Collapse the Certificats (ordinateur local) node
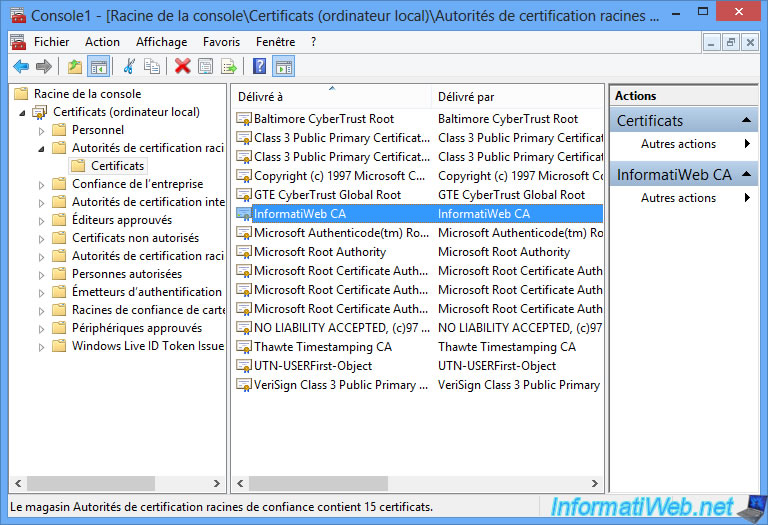This screenshot has width=768, height=525. (22, 113)
